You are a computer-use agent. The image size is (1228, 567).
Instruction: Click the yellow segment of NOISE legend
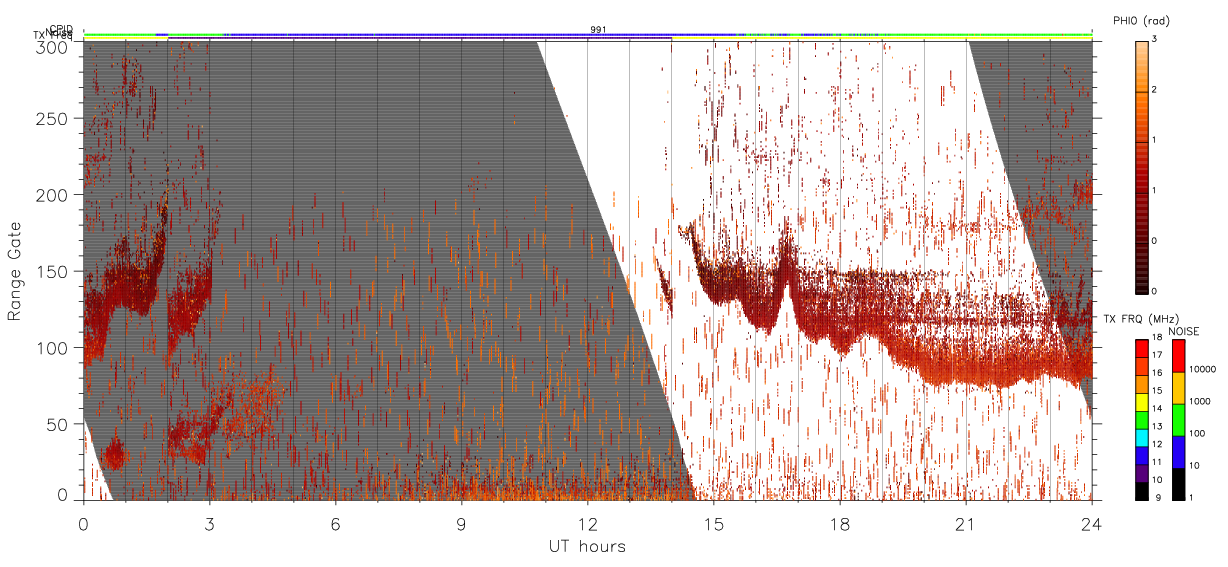point(1178,388)
